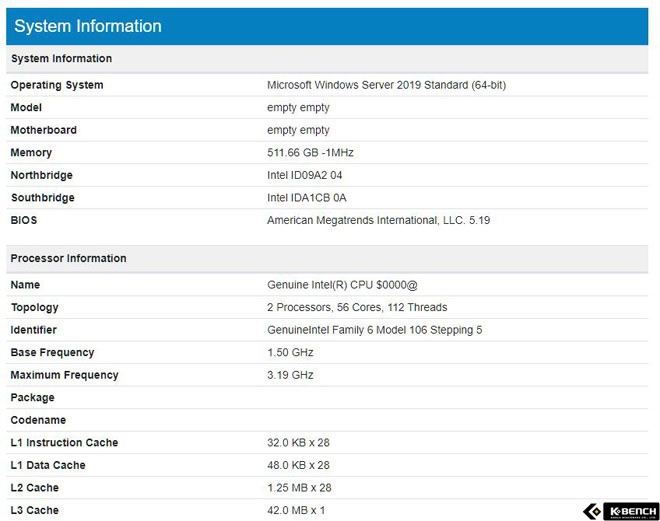Screen dimensions: 660x521
Task: Click the Operating System label
Action: (x=57, y=85)
